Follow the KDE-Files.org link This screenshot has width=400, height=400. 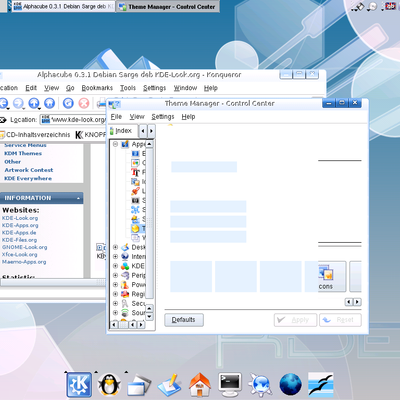point(19,240)
